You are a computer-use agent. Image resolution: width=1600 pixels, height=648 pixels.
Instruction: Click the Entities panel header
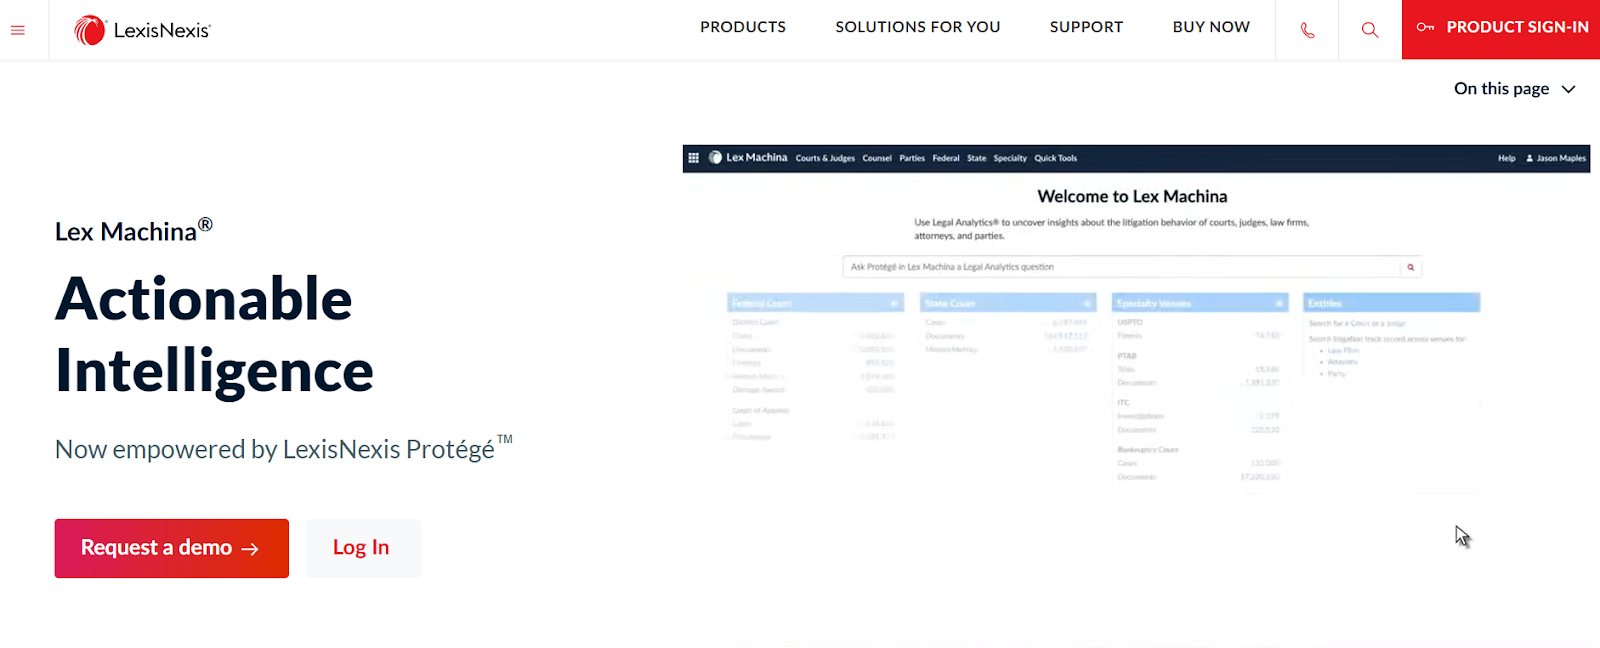click(x=1392, y=303)
